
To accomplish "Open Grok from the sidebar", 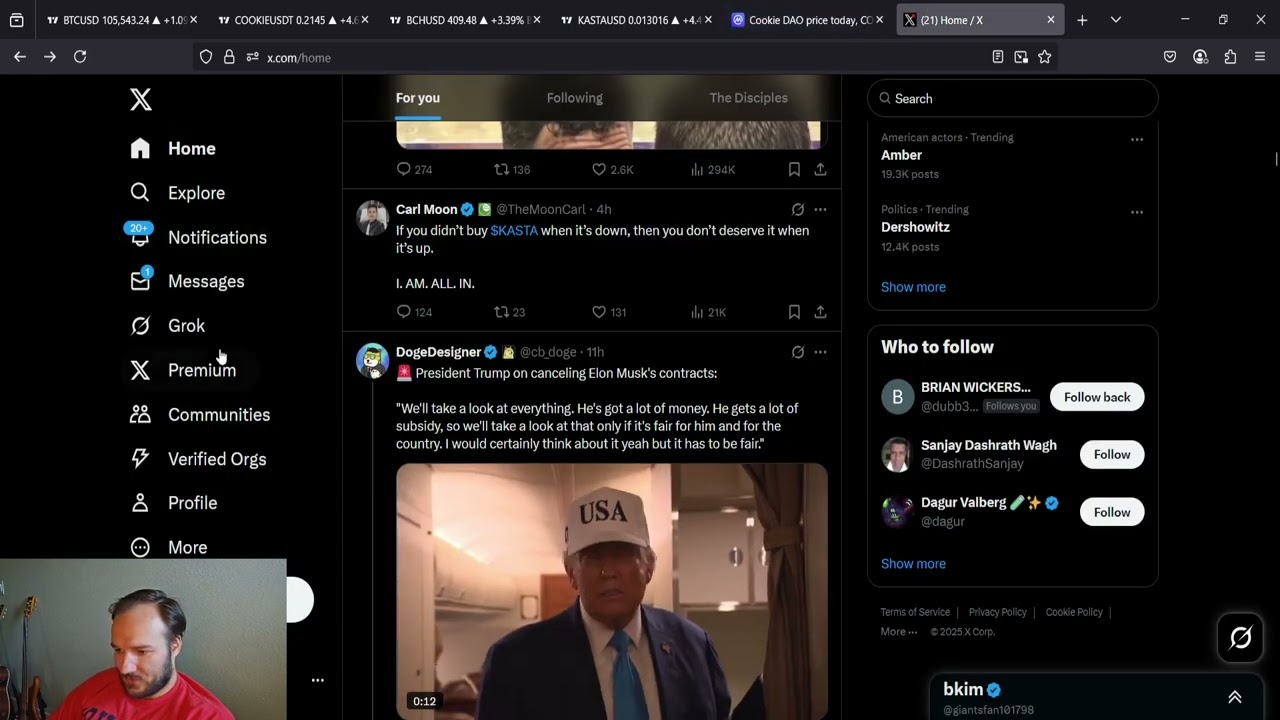I will [167, 326].
